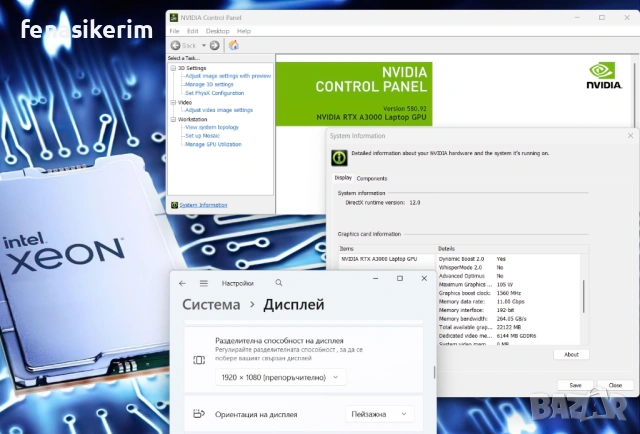This screenshot has width=640, height=434.
Task: Click the Forward arrow in NVIDIA toolbar
Action: coord(214,45)
